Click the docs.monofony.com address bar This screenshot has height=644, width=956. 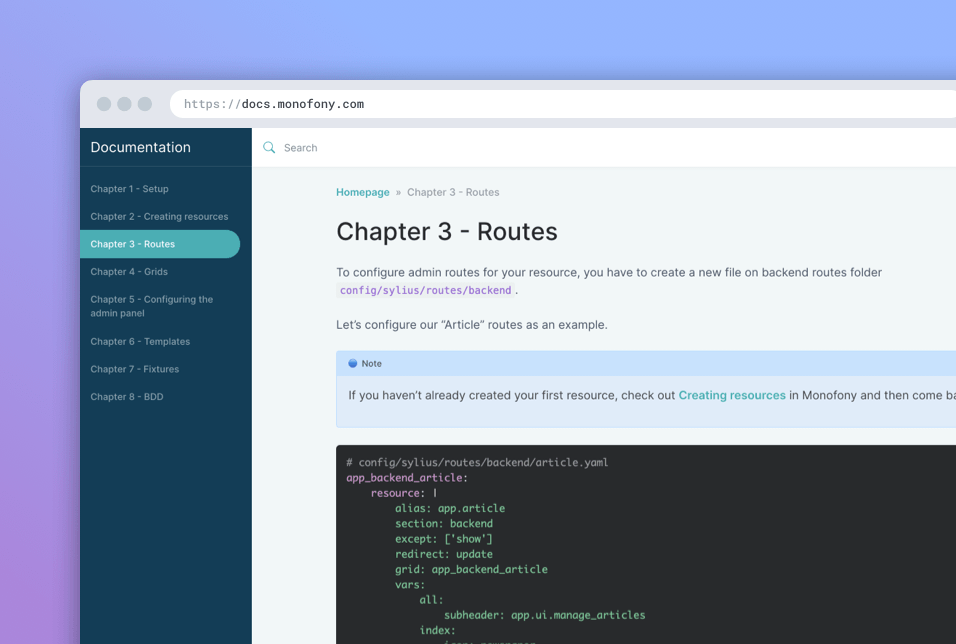(562, 104)
